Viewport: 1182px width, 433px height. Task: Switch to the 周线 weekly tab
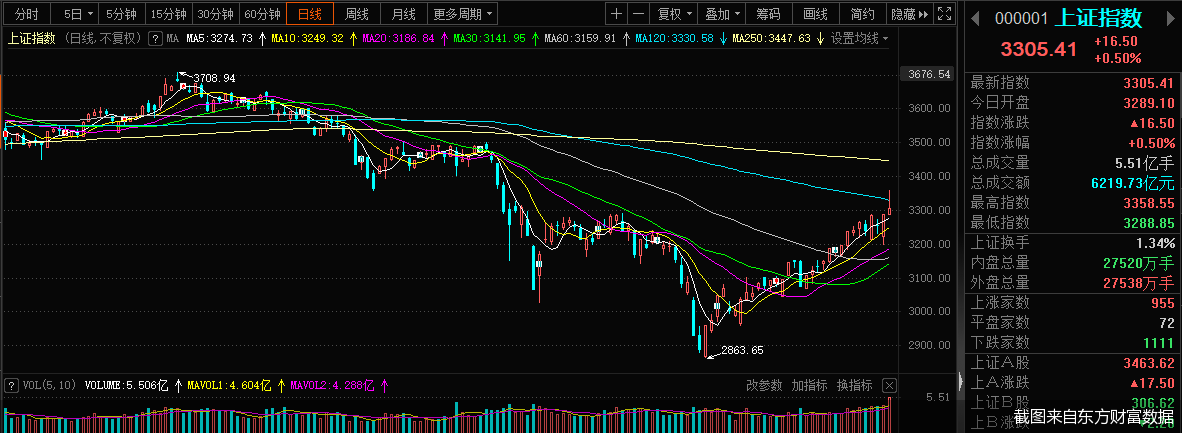pyautogui.click(x=357, y=14)
